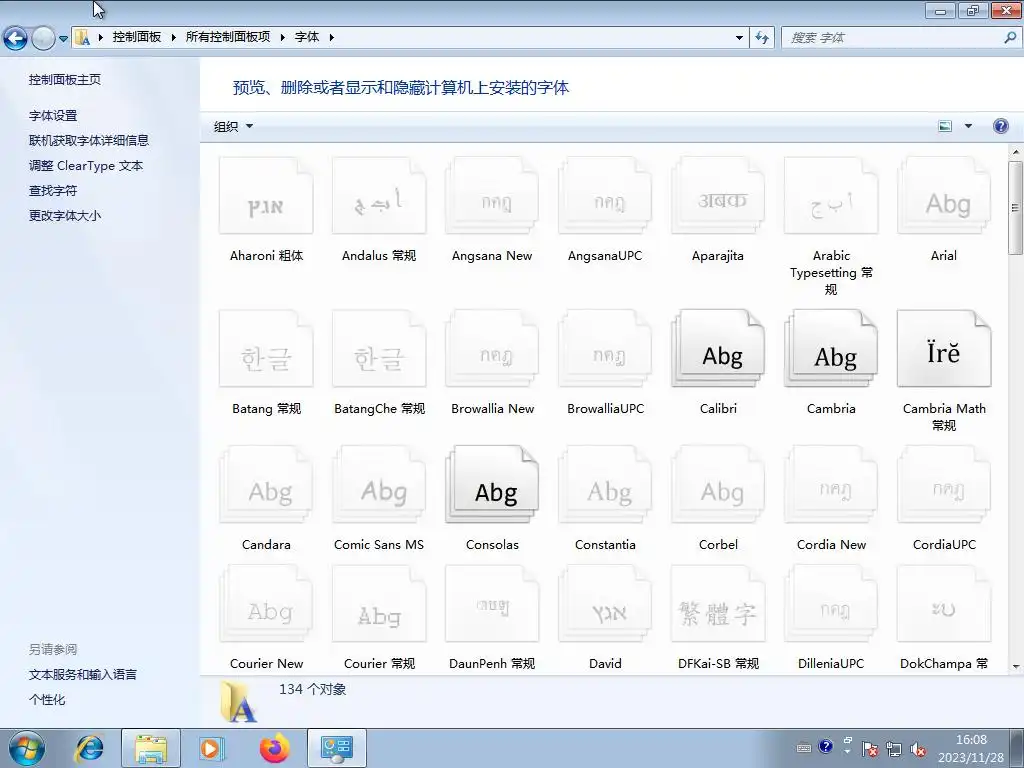Open 查找字符 link

point(53,191)
